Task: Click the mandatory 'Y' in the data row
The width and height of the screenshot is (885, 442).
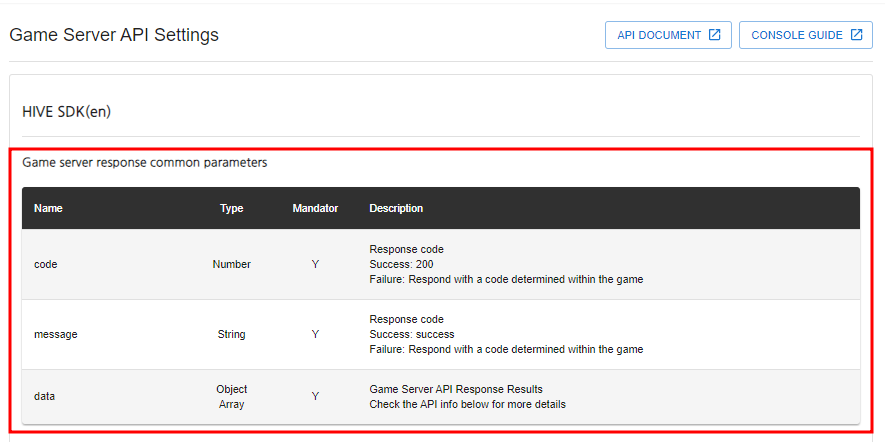Action: (316, 397)
